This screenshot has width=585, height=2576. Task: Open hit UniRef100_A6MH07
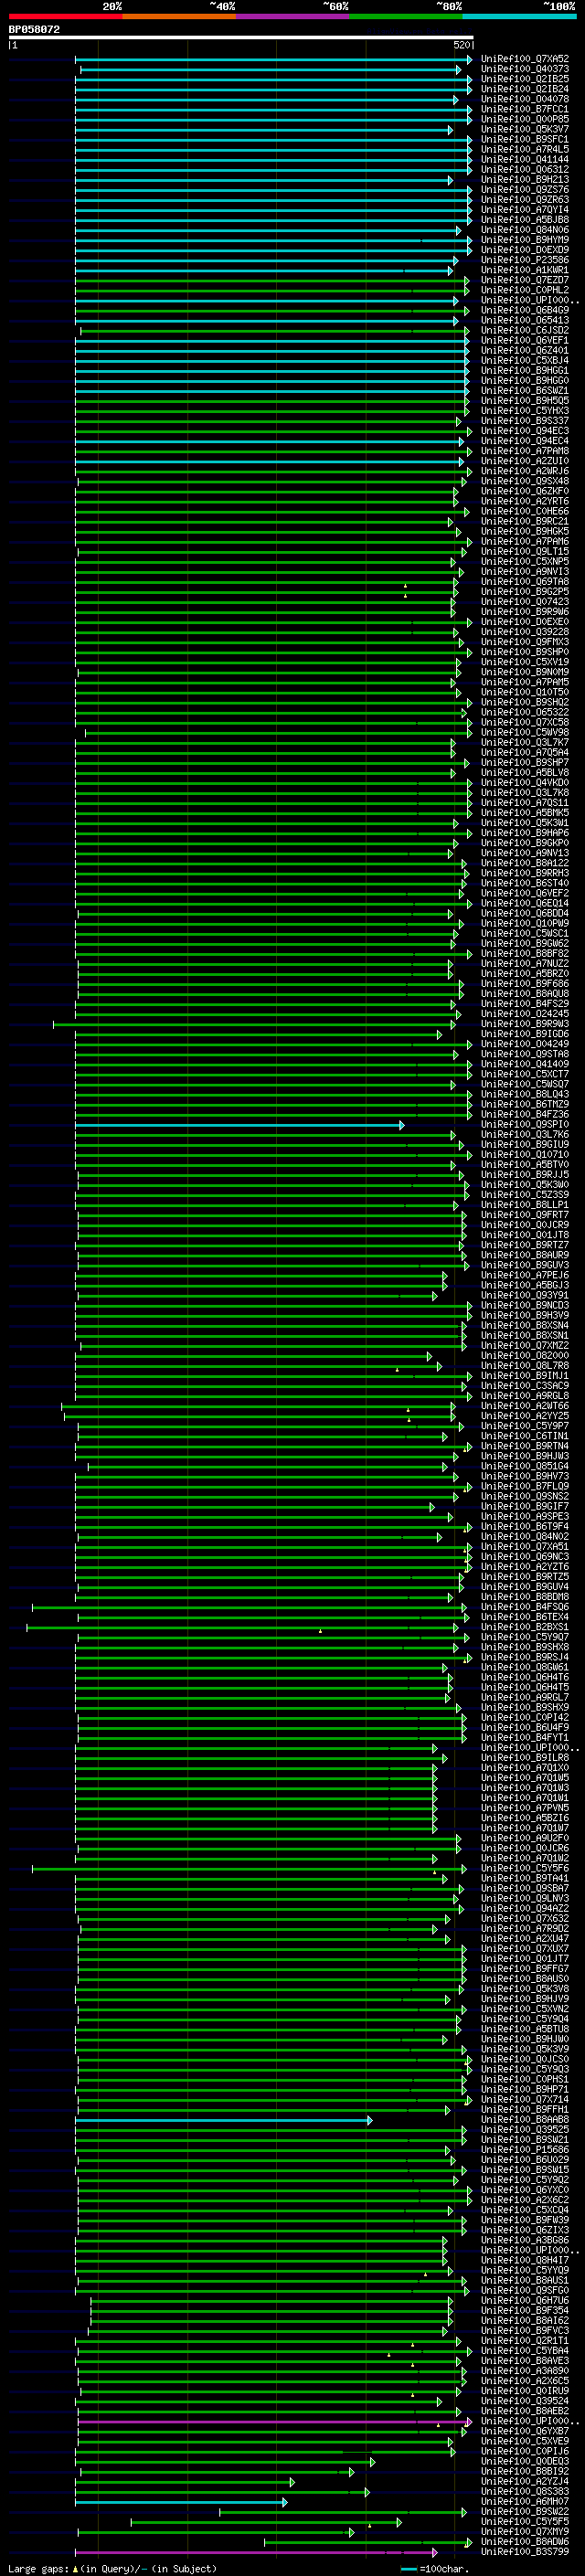click(525, 2501)
